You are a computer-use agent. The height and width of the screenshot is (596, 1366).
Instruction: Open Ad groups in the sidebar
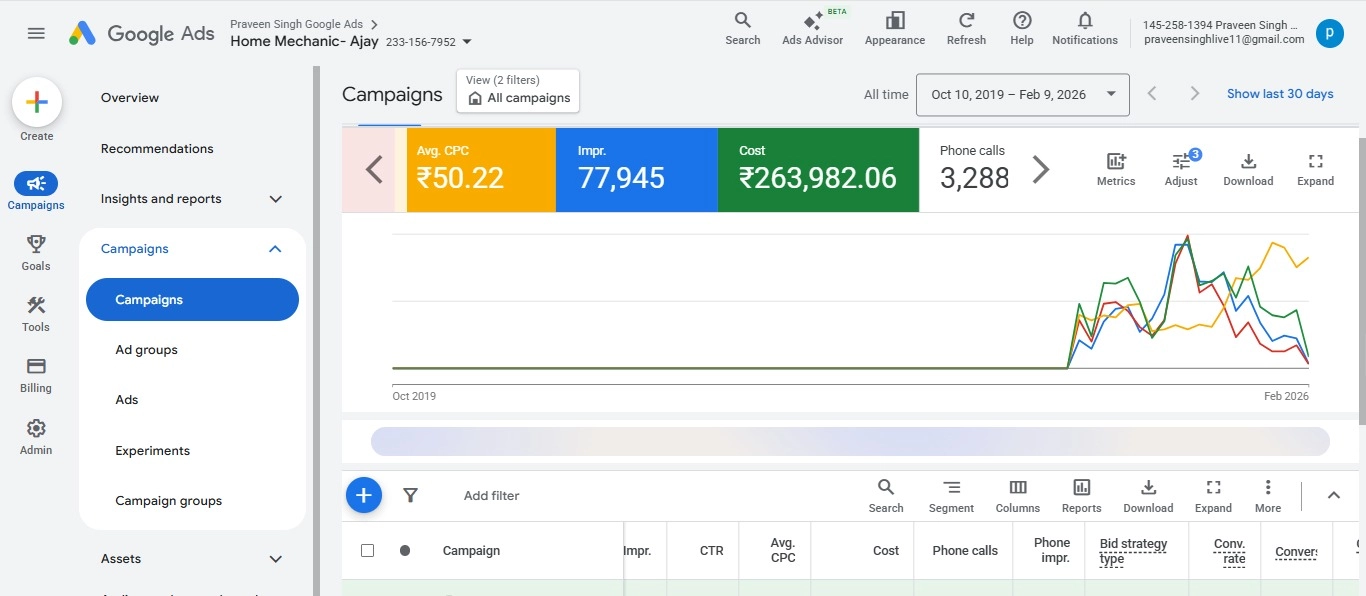click(147, 350)
